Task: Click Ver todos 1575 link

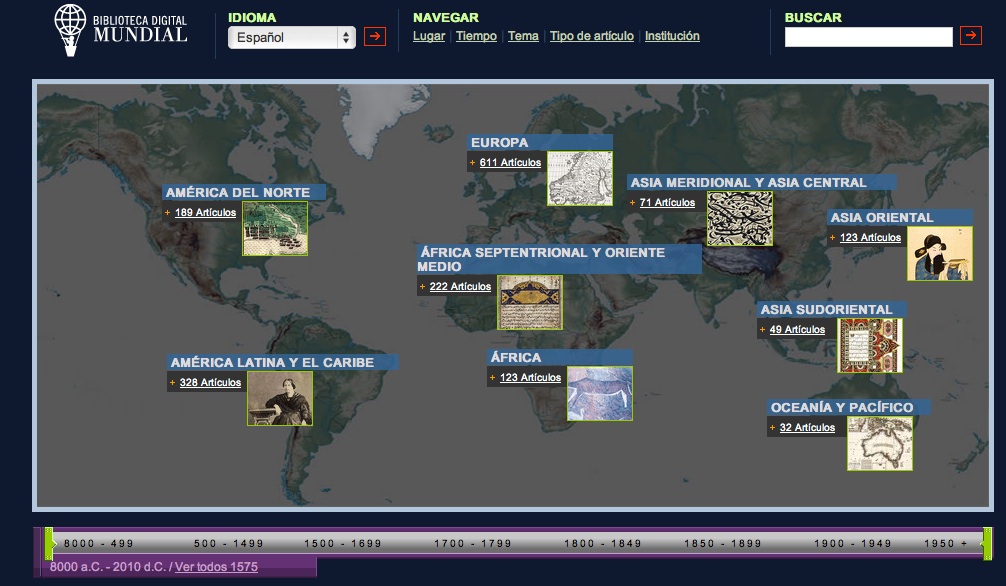Action: 216,568
